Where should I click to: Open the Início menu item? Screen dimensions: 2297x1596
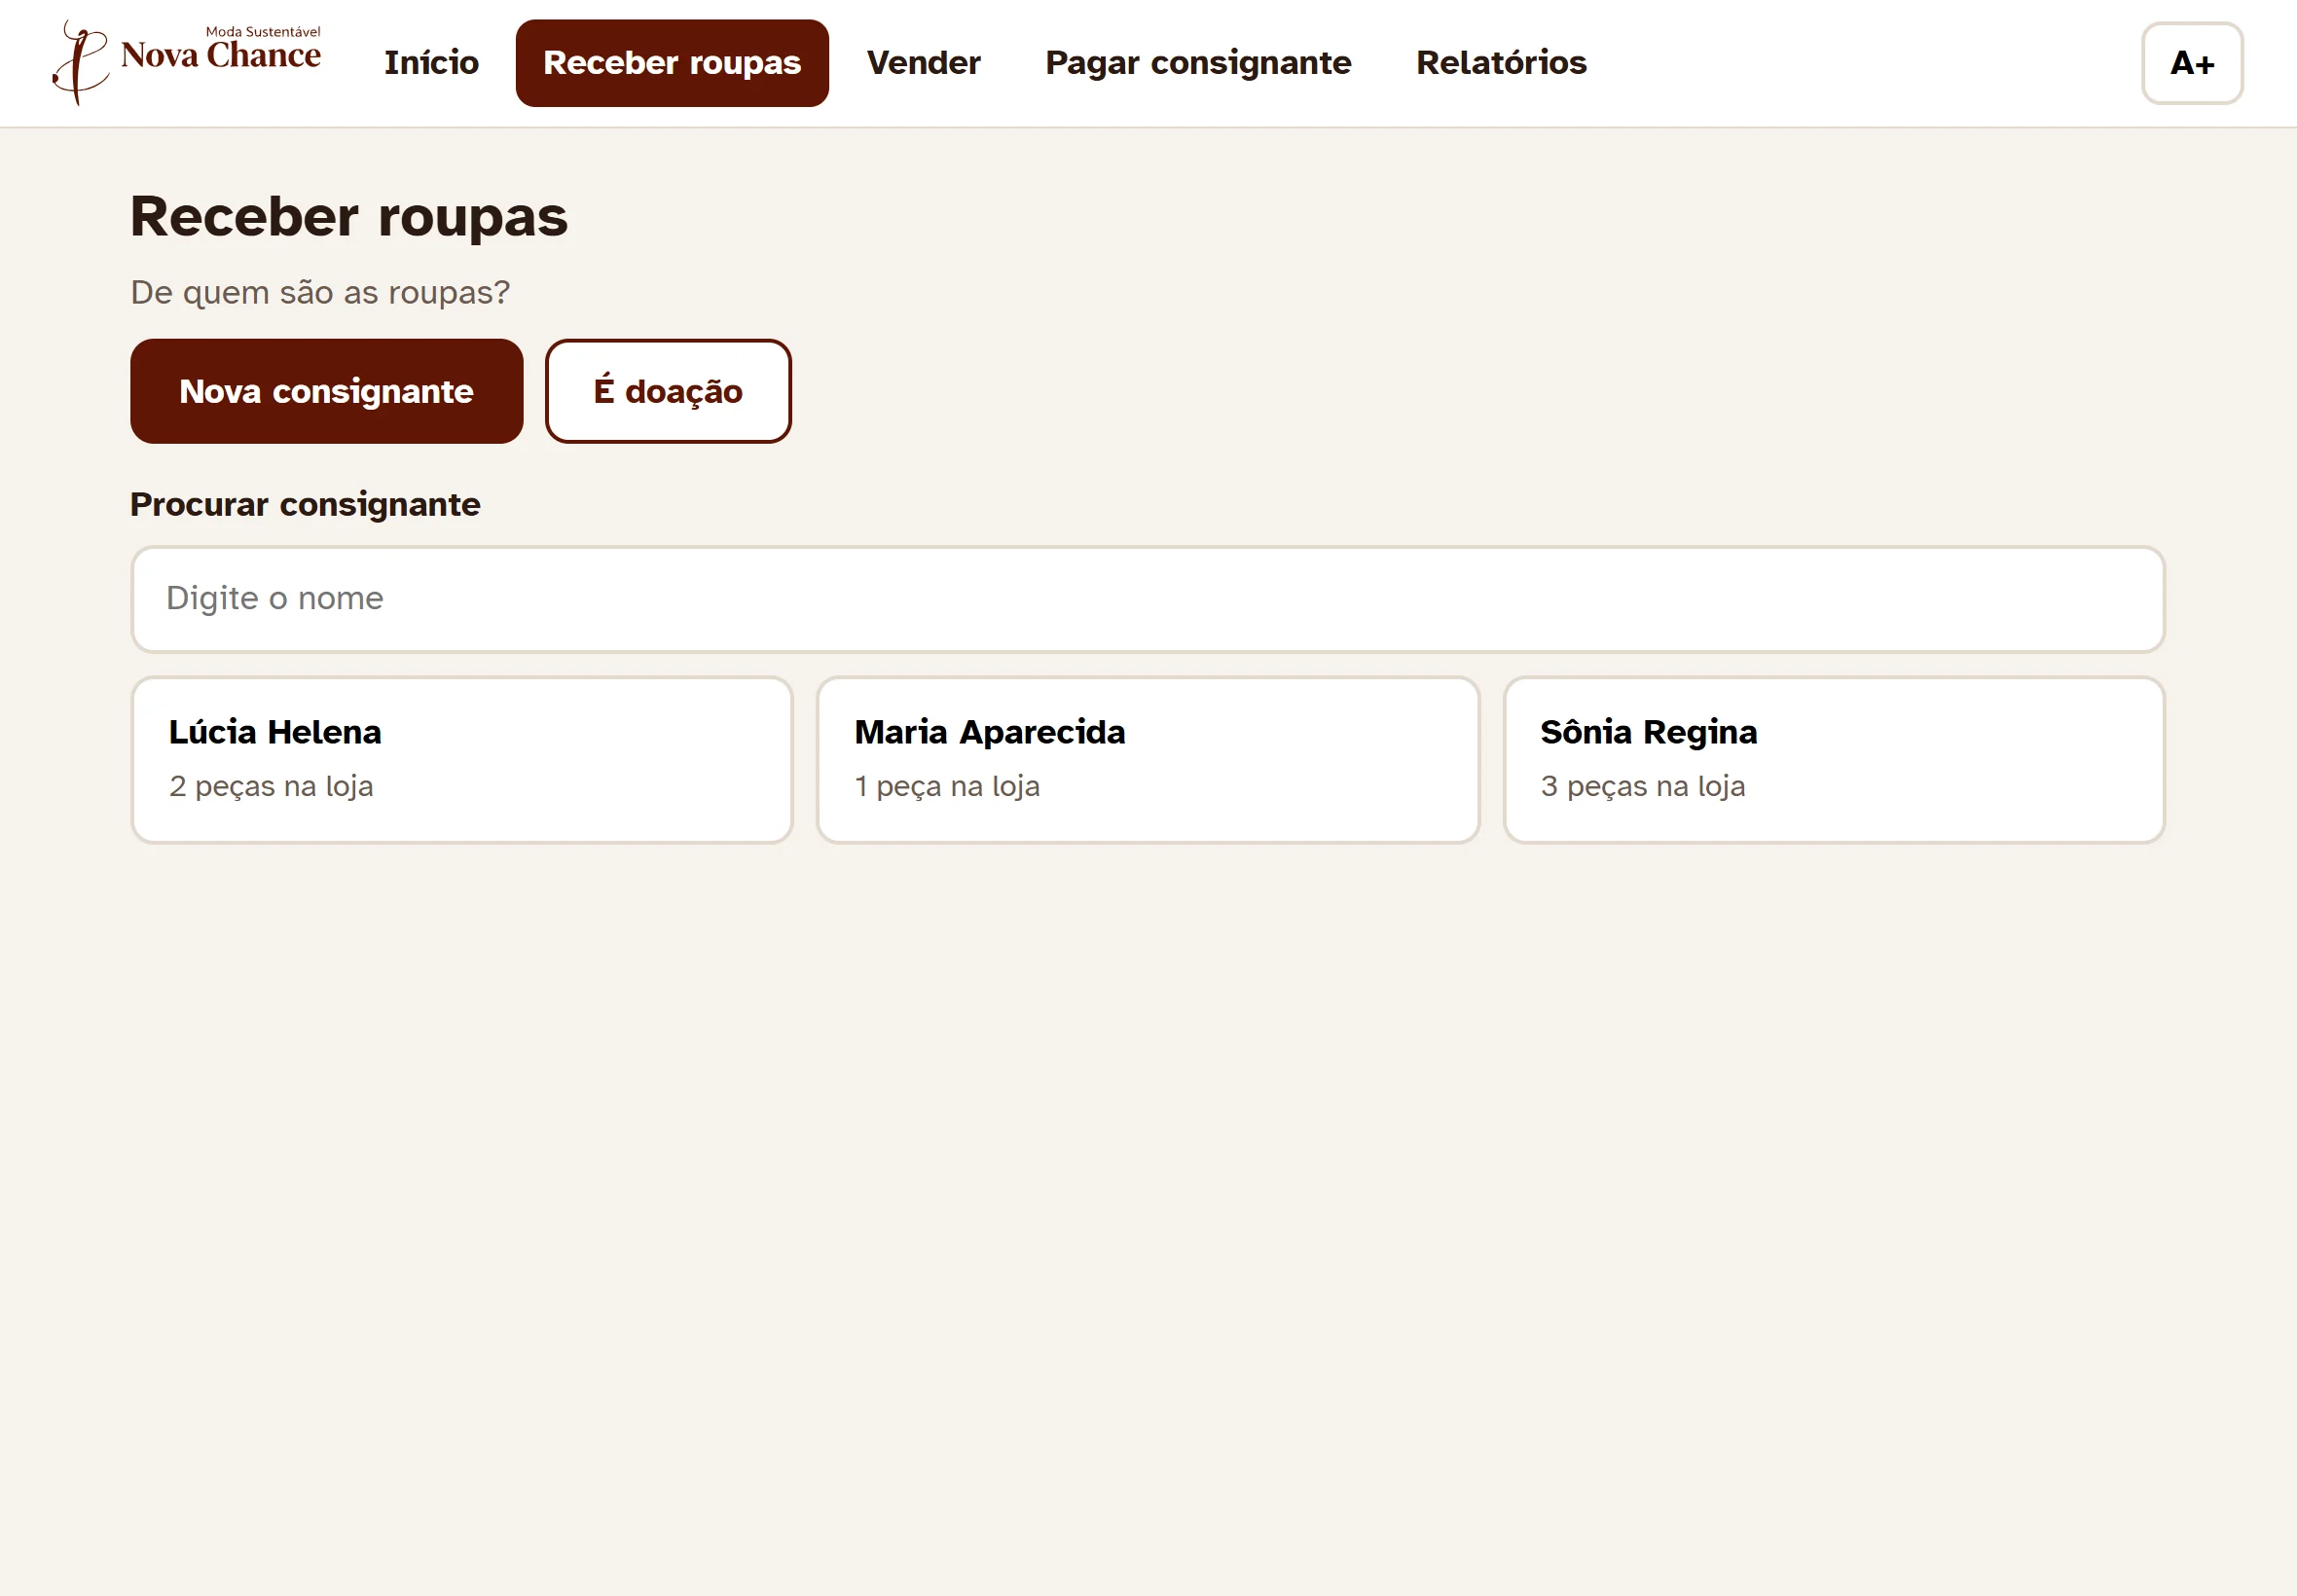(431, 63)
